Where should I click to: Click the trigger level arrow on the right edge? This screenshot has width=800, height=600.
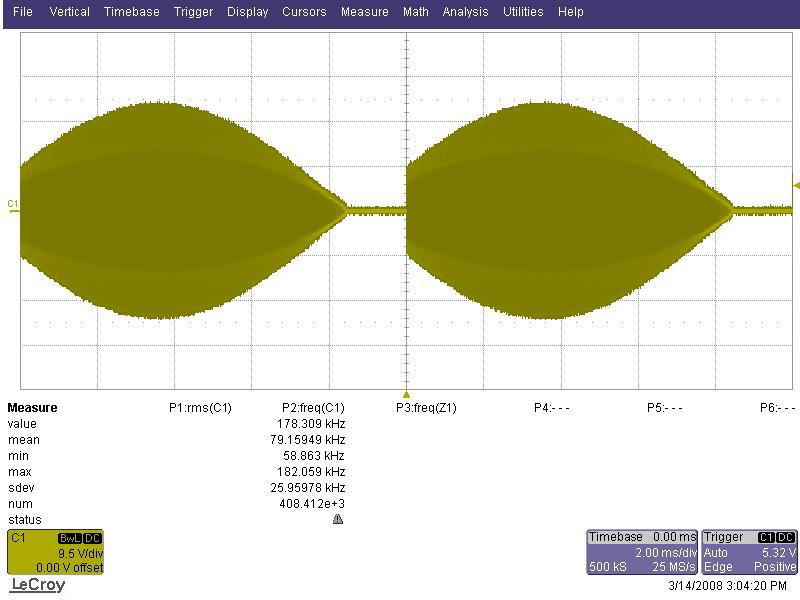click(796, 186)
